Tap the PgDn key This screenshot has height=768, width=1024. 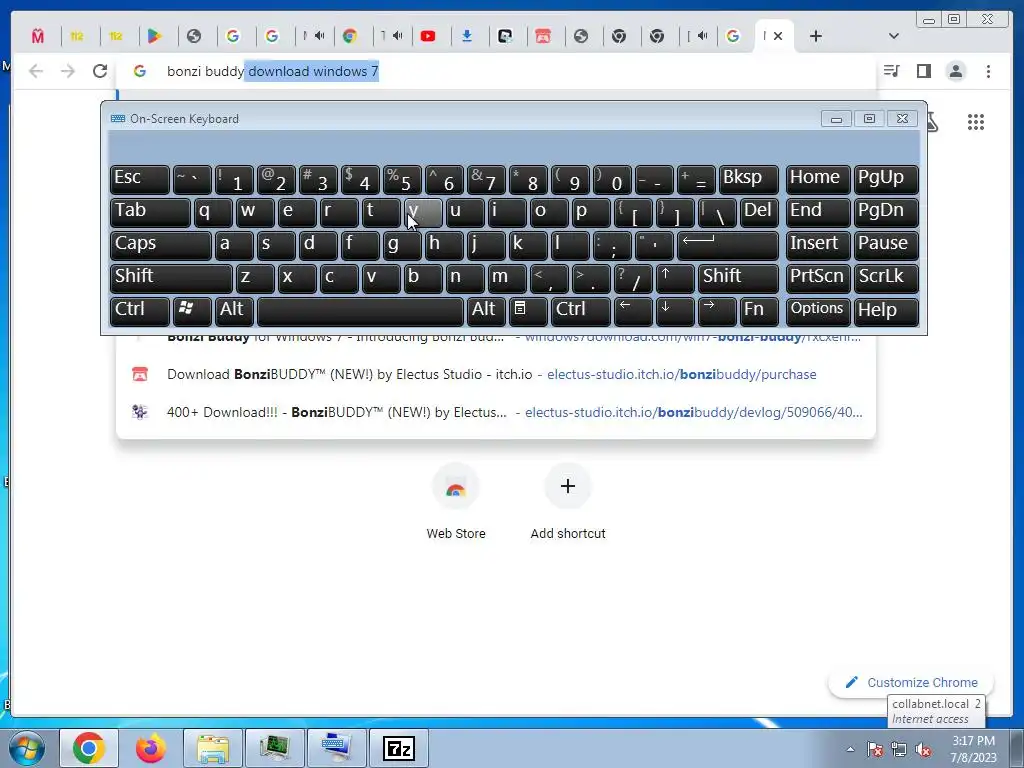[x=886, y=212]
